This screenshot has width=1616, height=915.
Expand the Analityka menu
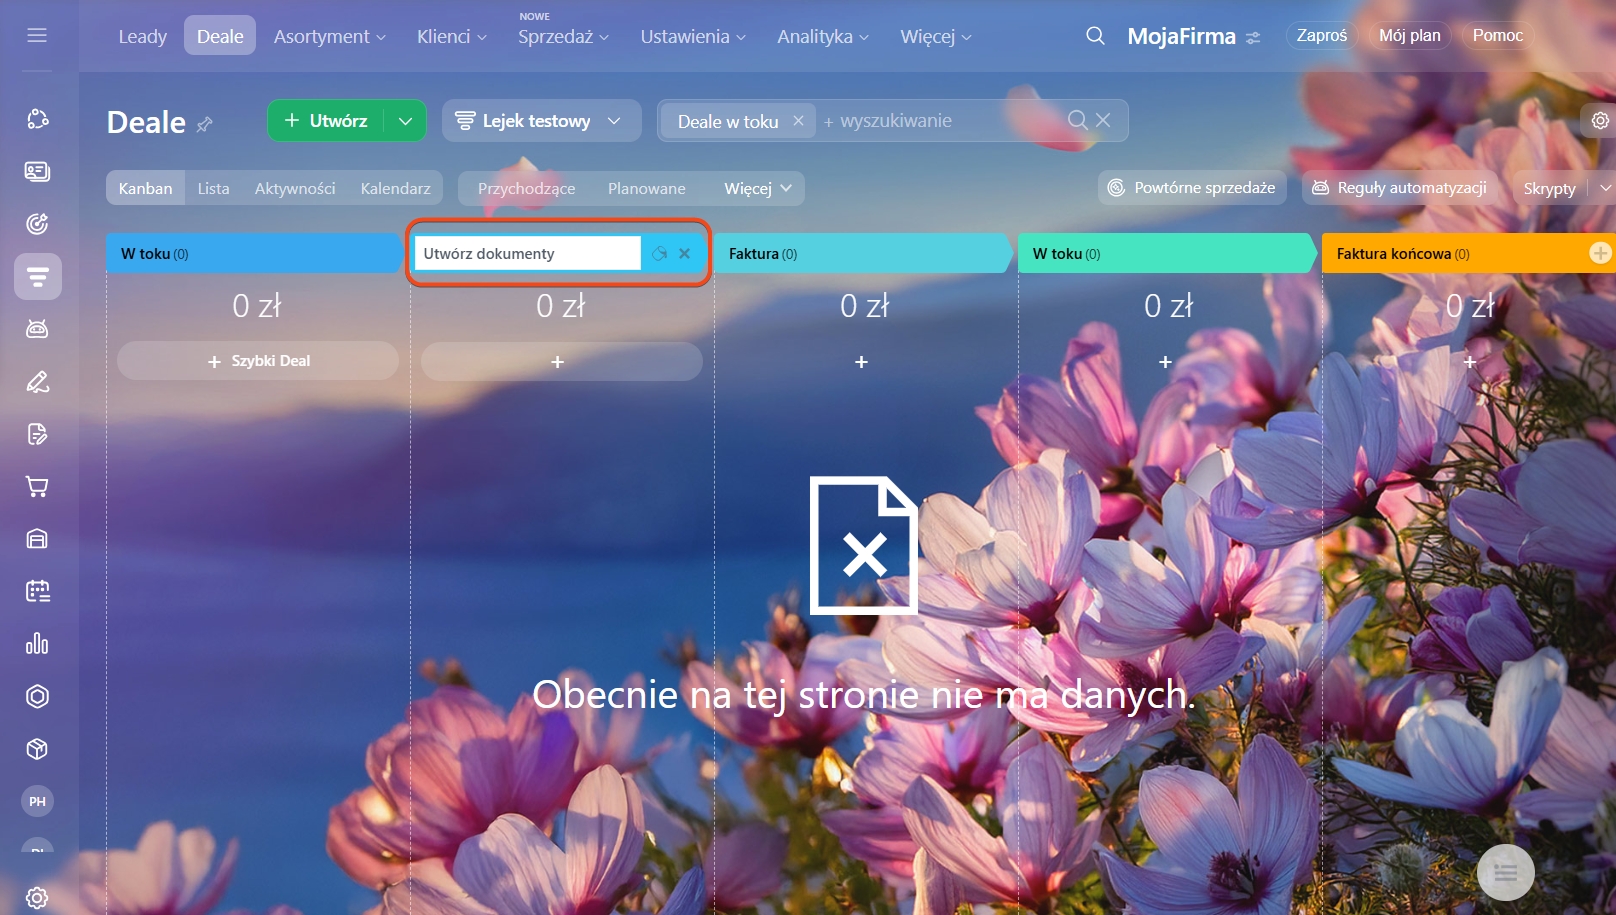[x=823, y=37]
